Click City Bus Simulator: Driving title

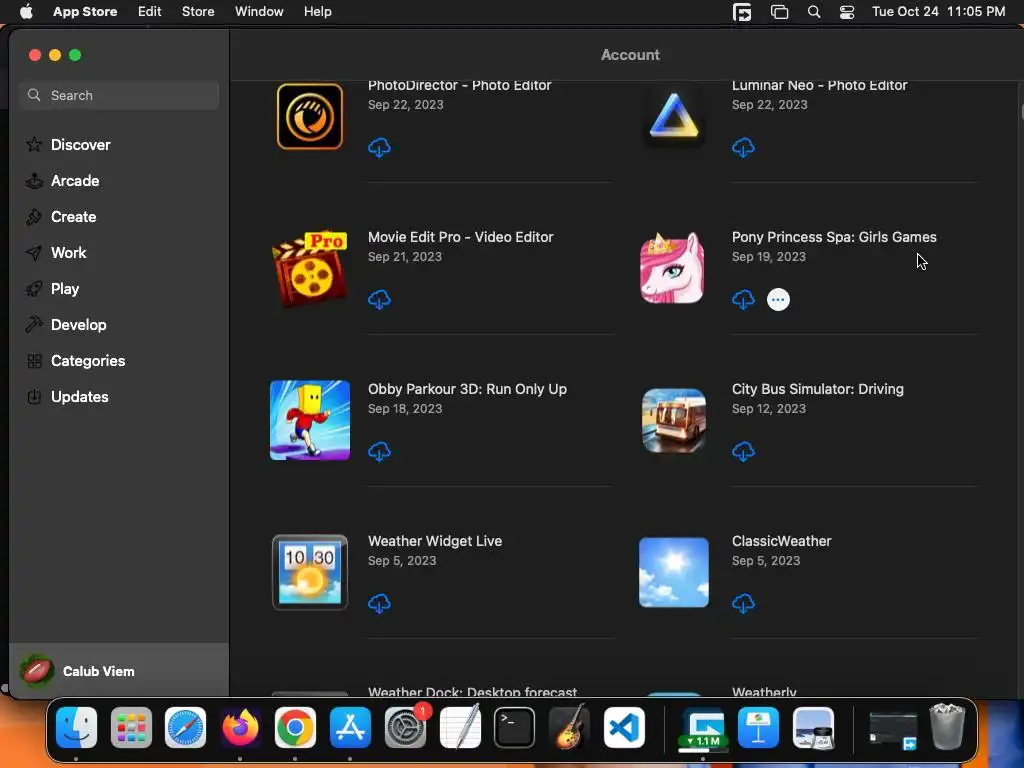(x=818, y=389)
